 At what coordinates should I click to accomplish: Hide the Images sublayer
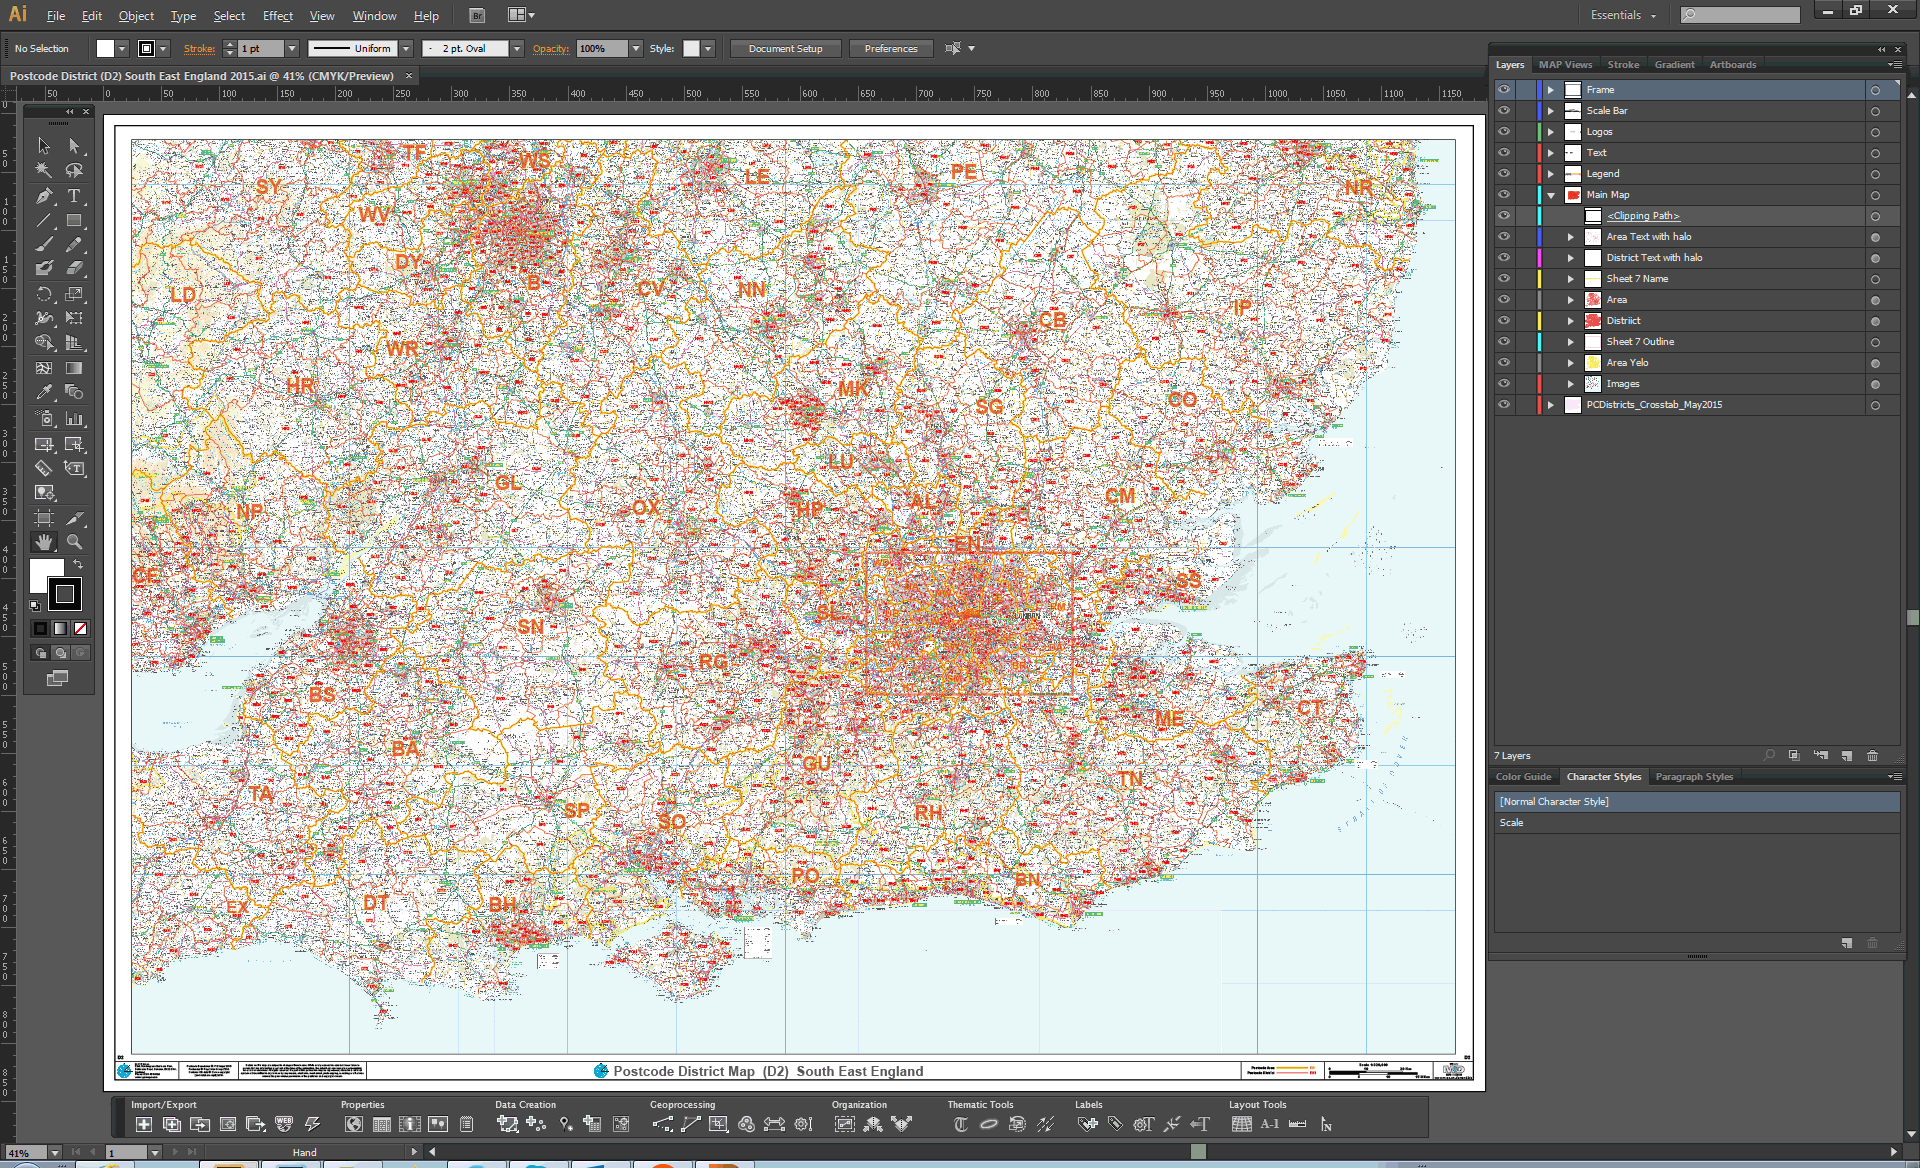(x=1504, y=383)
